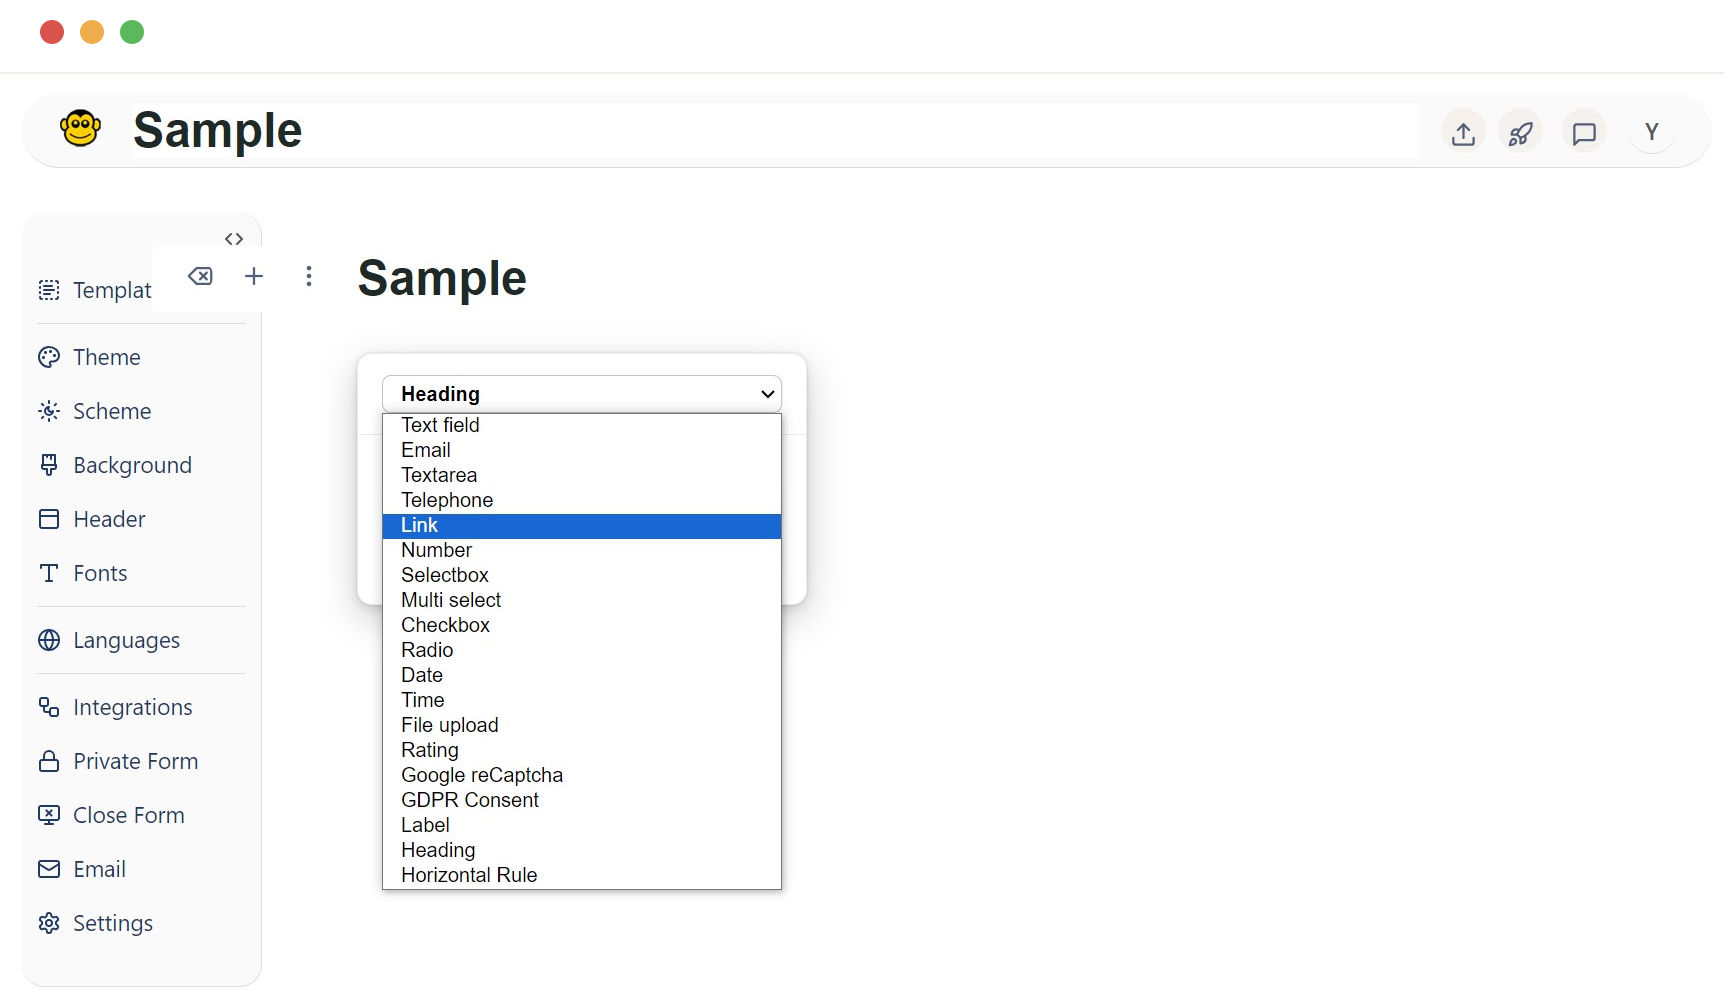Click the Settings gear icon
This screenshot has height=992, width=1724.
click(49, 923)
